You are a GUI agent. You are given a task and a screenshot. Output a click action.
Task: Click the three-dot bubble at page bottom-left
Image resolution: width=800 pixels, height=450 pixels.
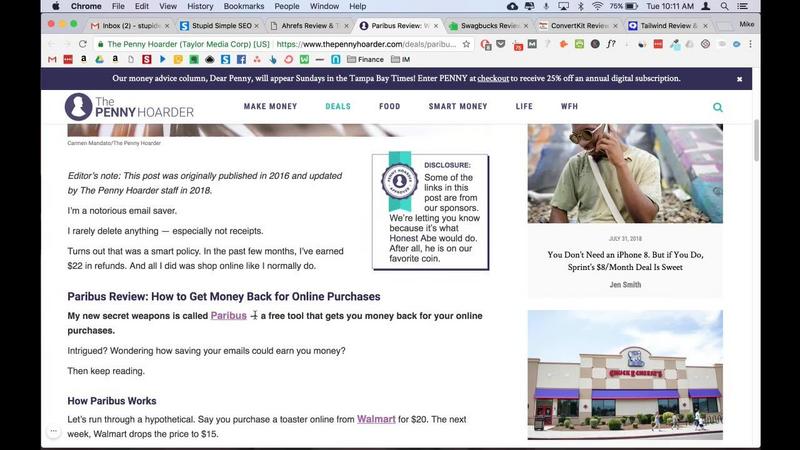(53, 432)
